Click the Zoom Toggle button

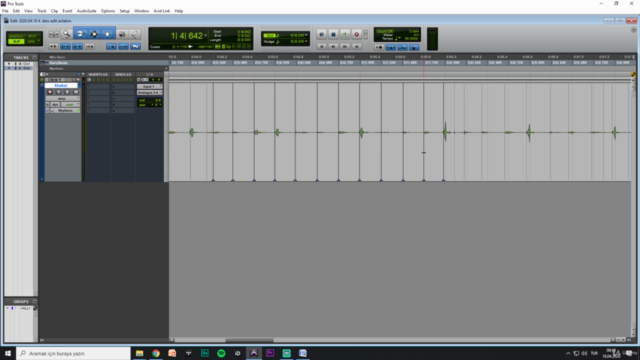53,34
